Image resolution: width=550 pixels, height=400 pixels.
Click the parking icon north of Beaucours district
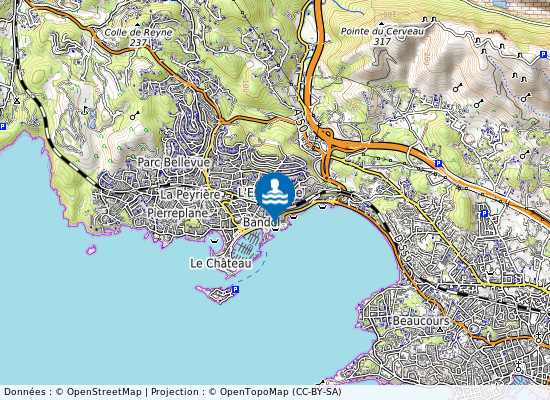pos(484,213)
